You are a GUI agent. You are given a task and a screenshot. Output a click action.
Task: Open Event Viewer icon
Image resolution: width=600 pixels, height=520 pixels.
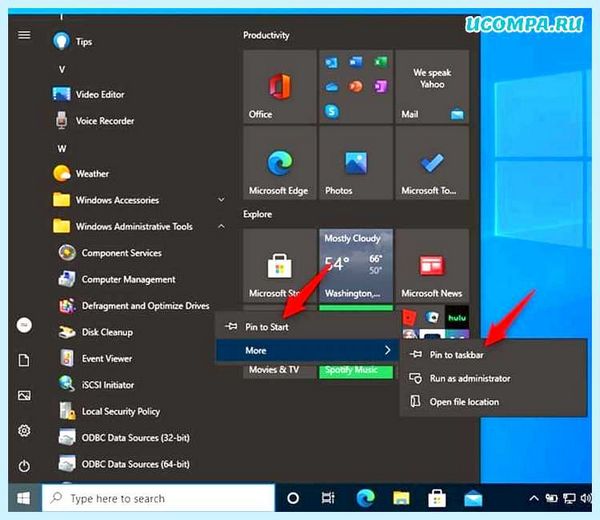[67, 358]
